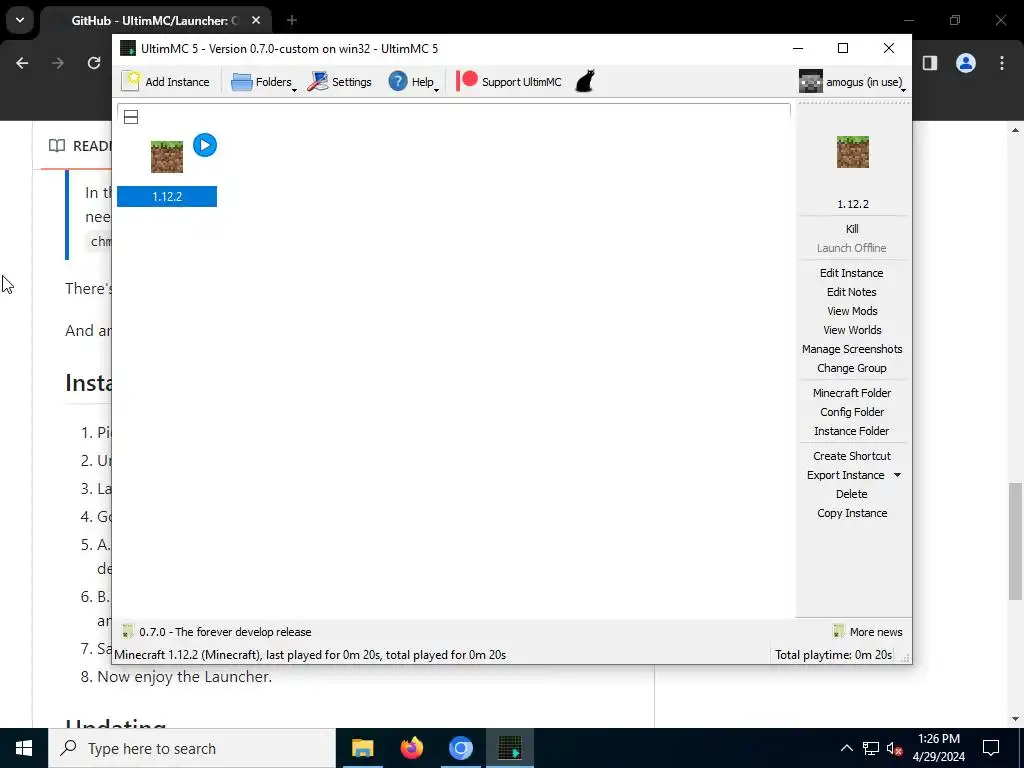Open the 0.7.0 forever develop release news
Viewport: 1024px width, 768px height.
[x=217, y=632]
